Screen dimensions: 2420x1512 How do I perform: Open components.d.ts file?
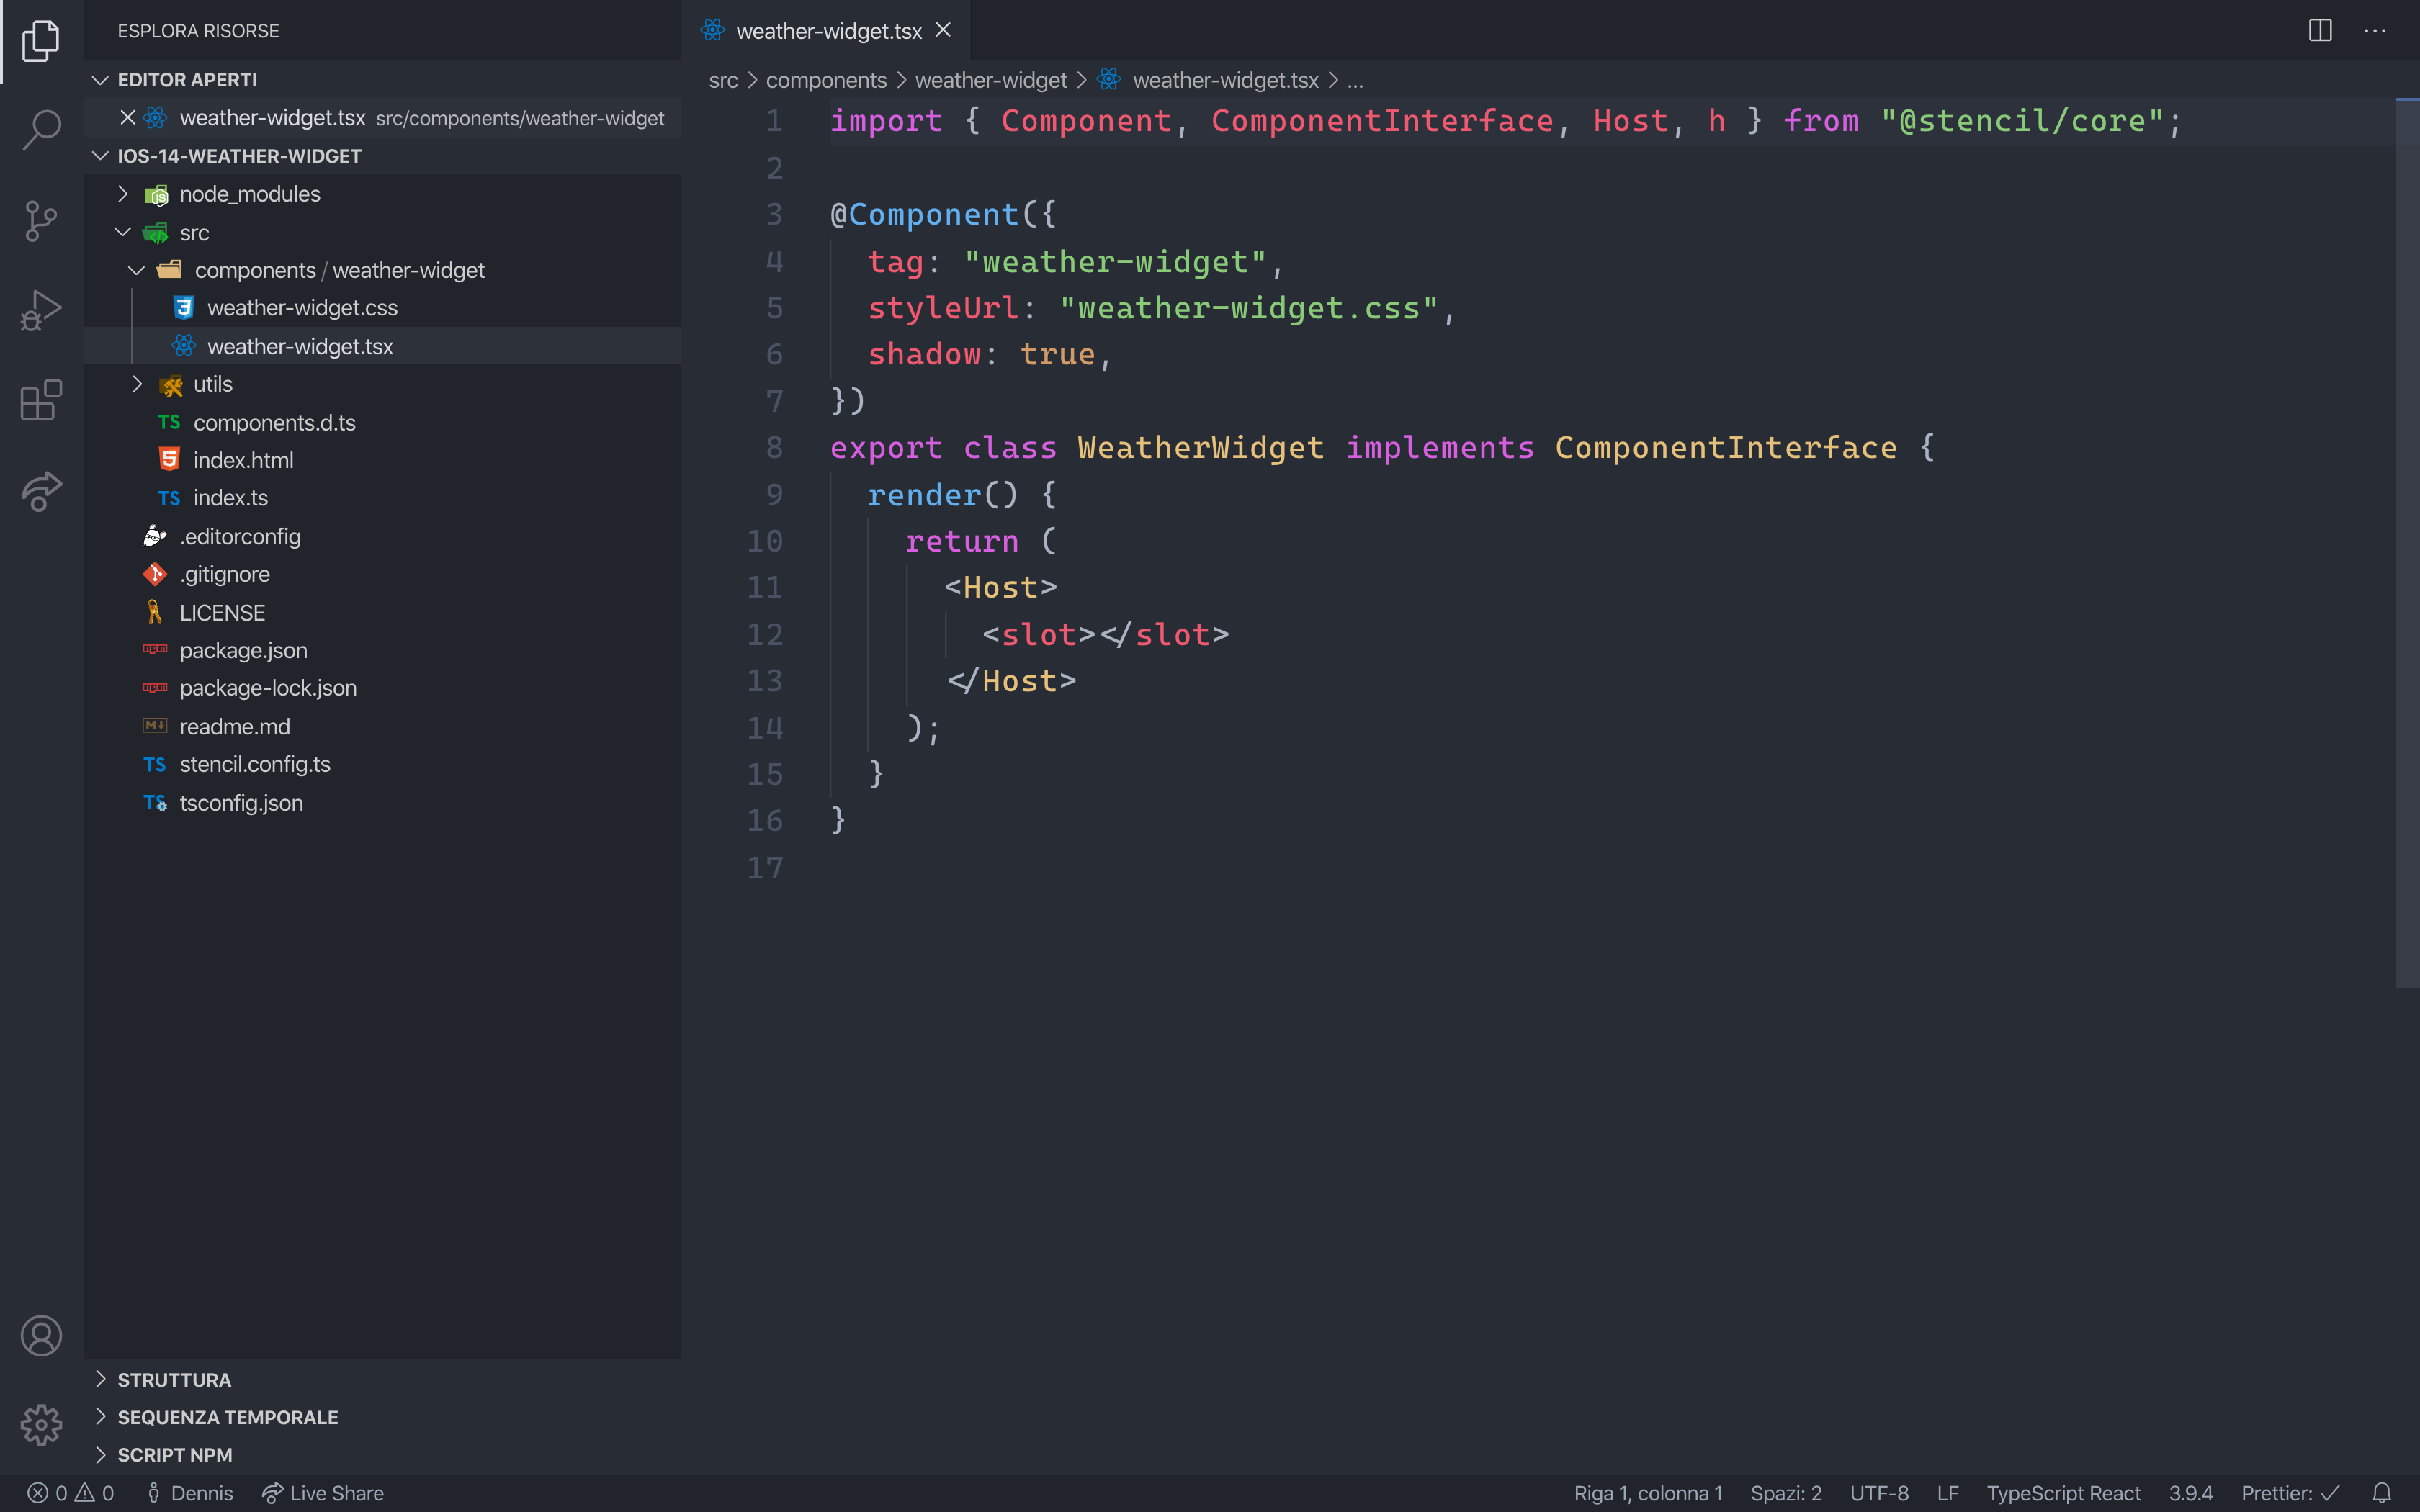[x=382, y=422]
